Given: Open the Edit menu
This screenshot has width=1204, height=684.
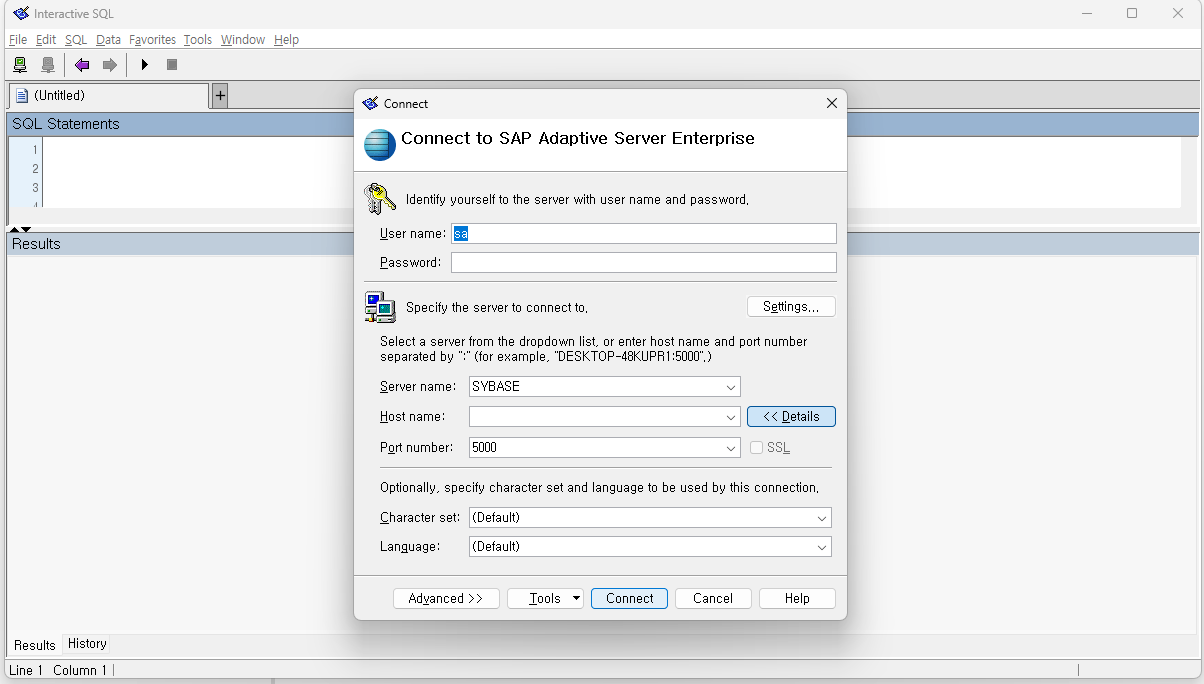Looking at the screenshot, I should click(46, 40).
